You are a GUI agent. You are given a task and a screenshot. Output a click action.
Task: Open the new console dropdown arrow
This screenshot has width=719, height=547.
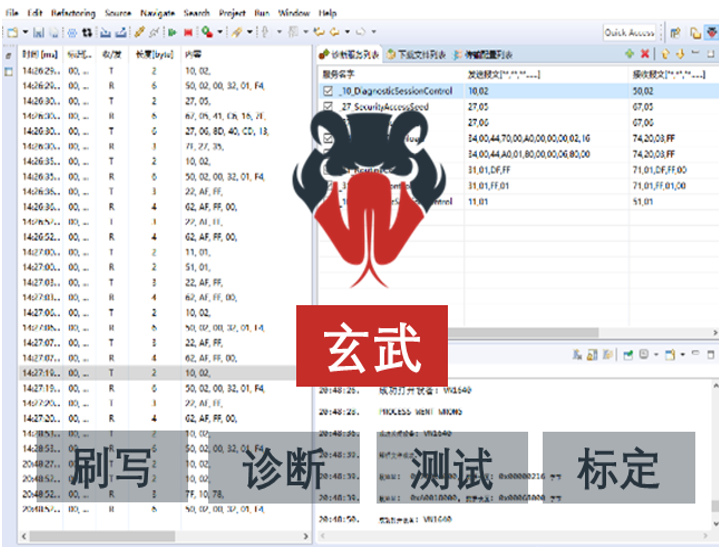[682, 354]
